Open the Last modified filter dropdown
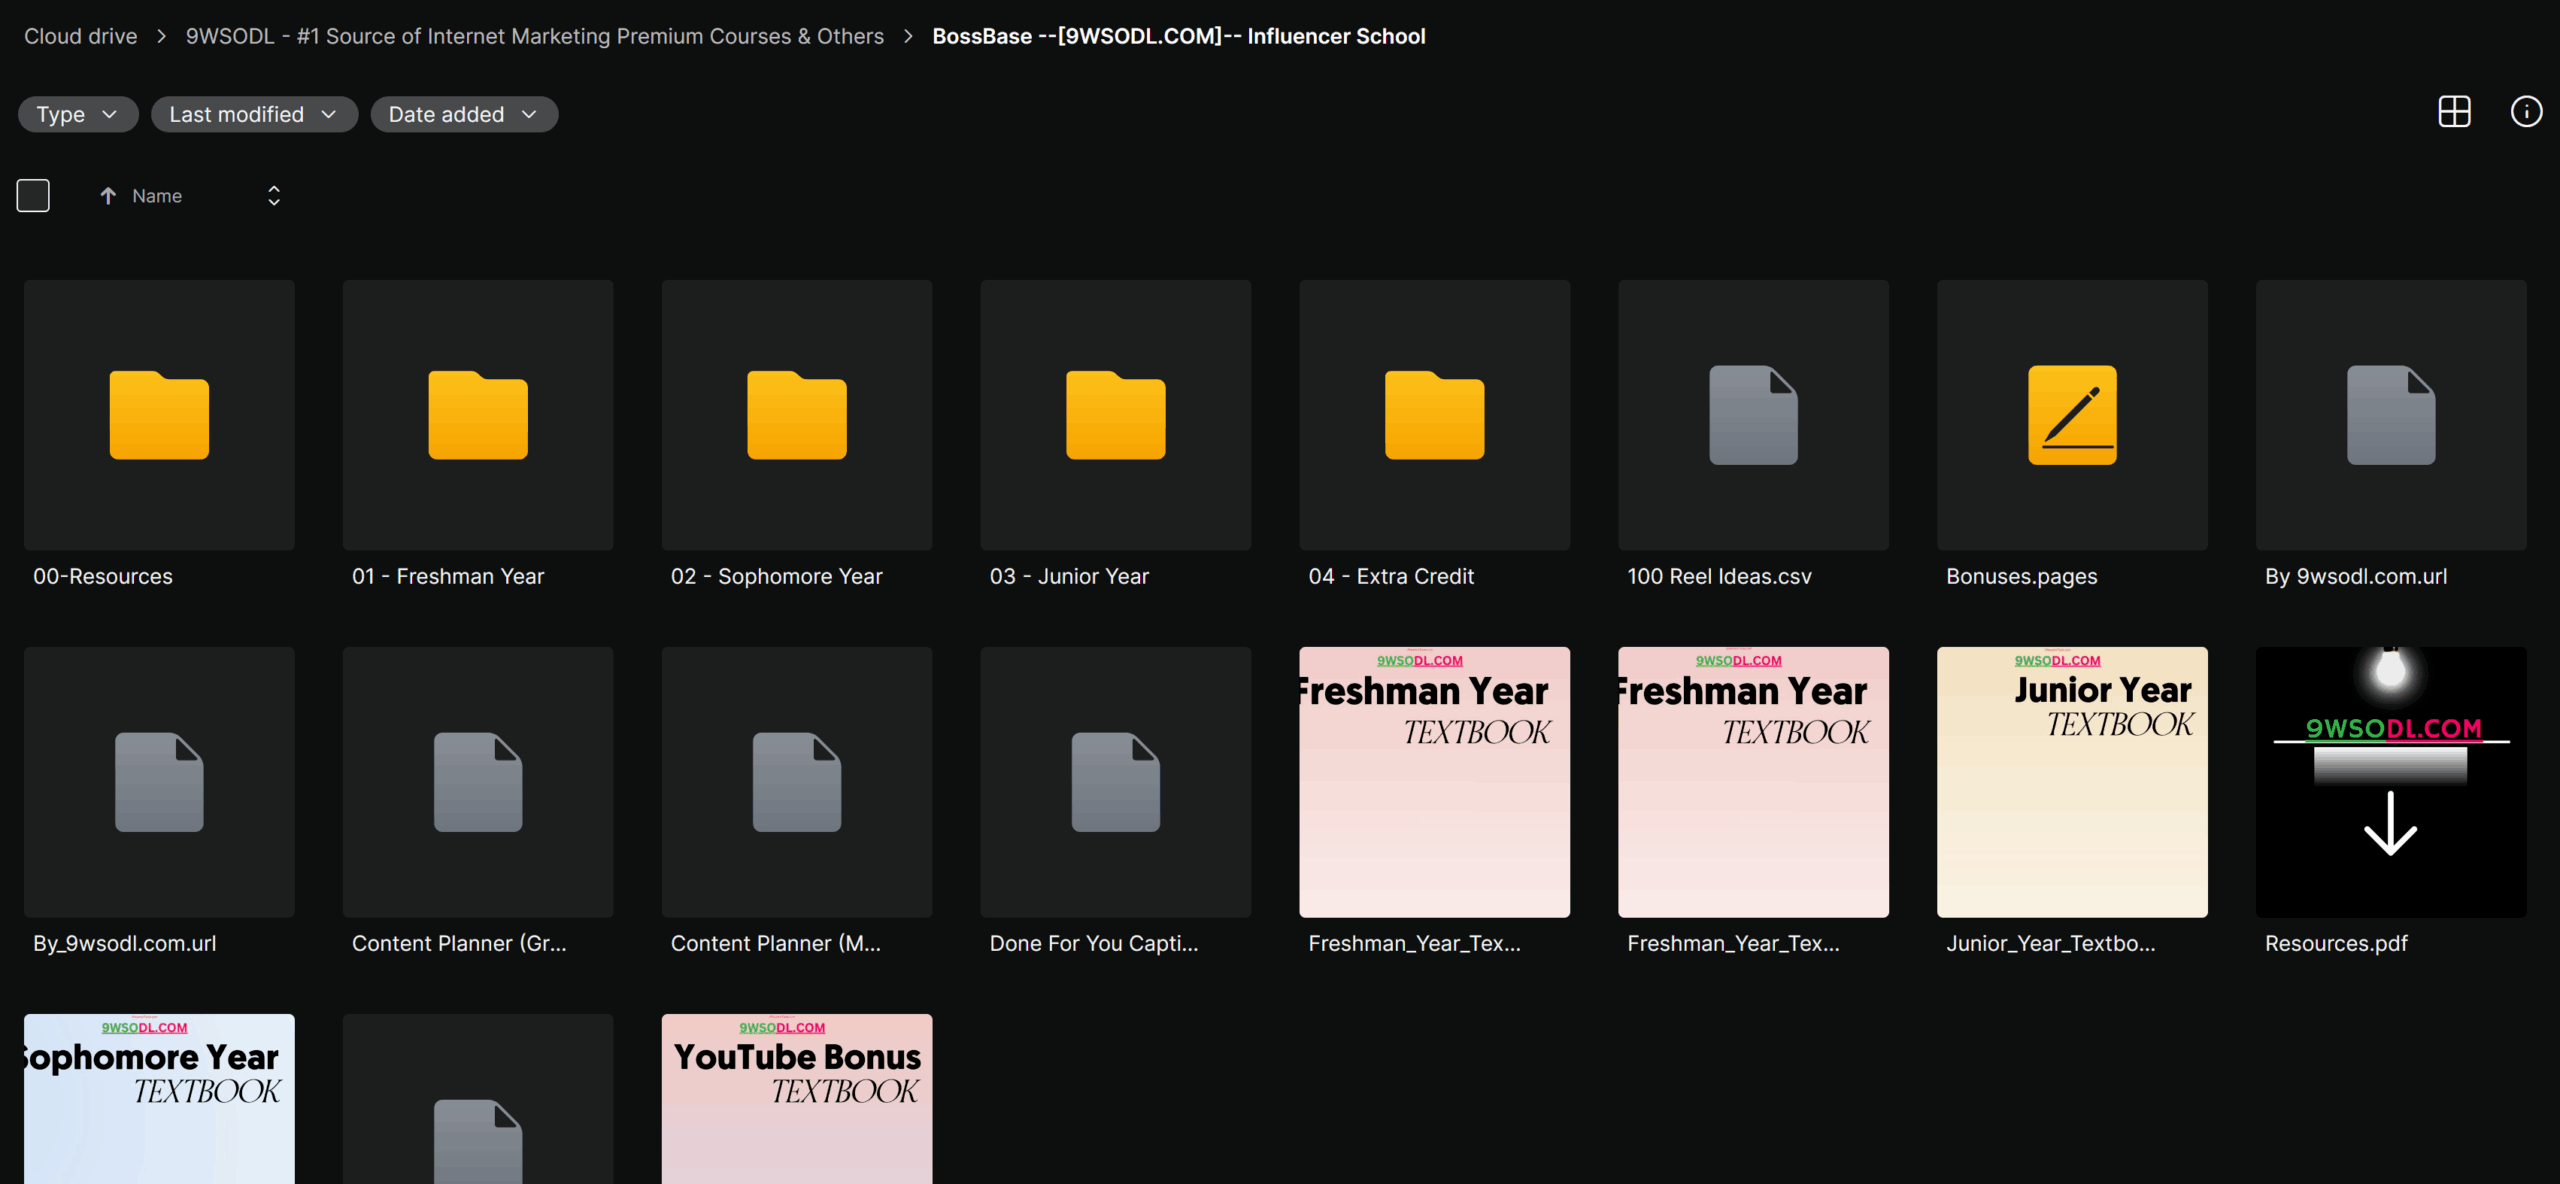 253,114
